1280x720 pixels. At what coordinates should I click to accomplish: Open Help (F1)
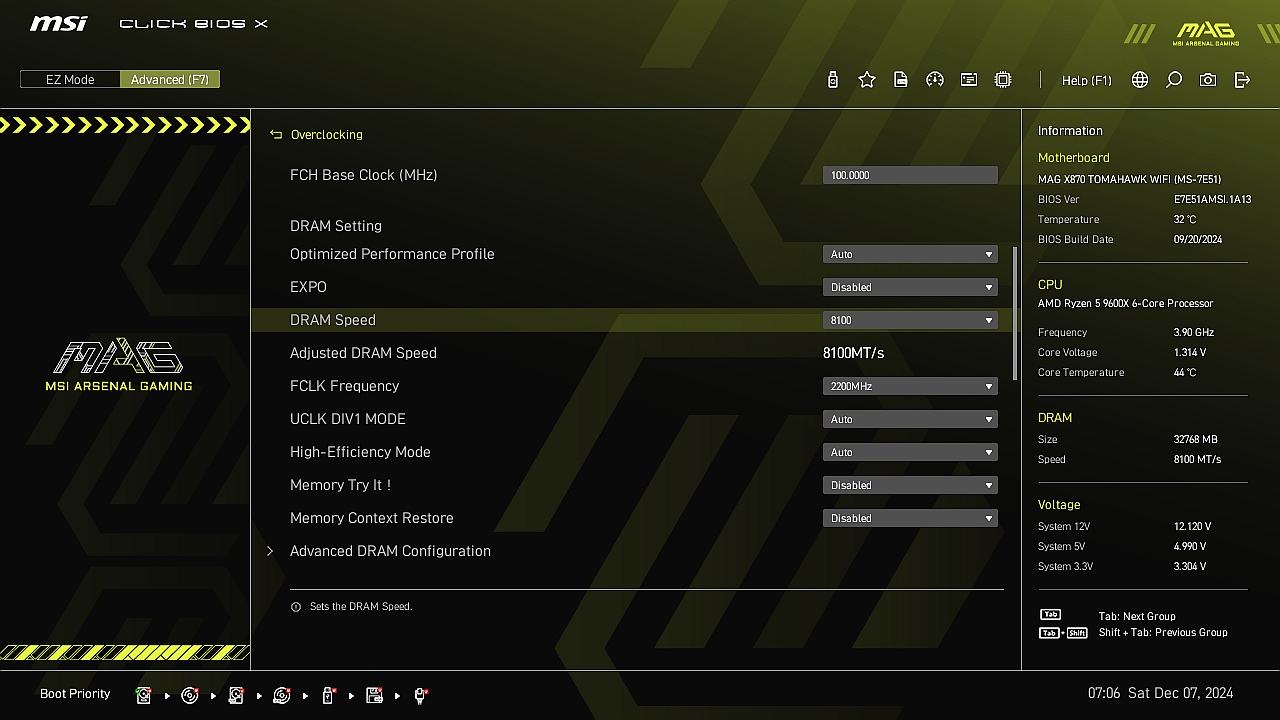click(x=1087, y=80)
